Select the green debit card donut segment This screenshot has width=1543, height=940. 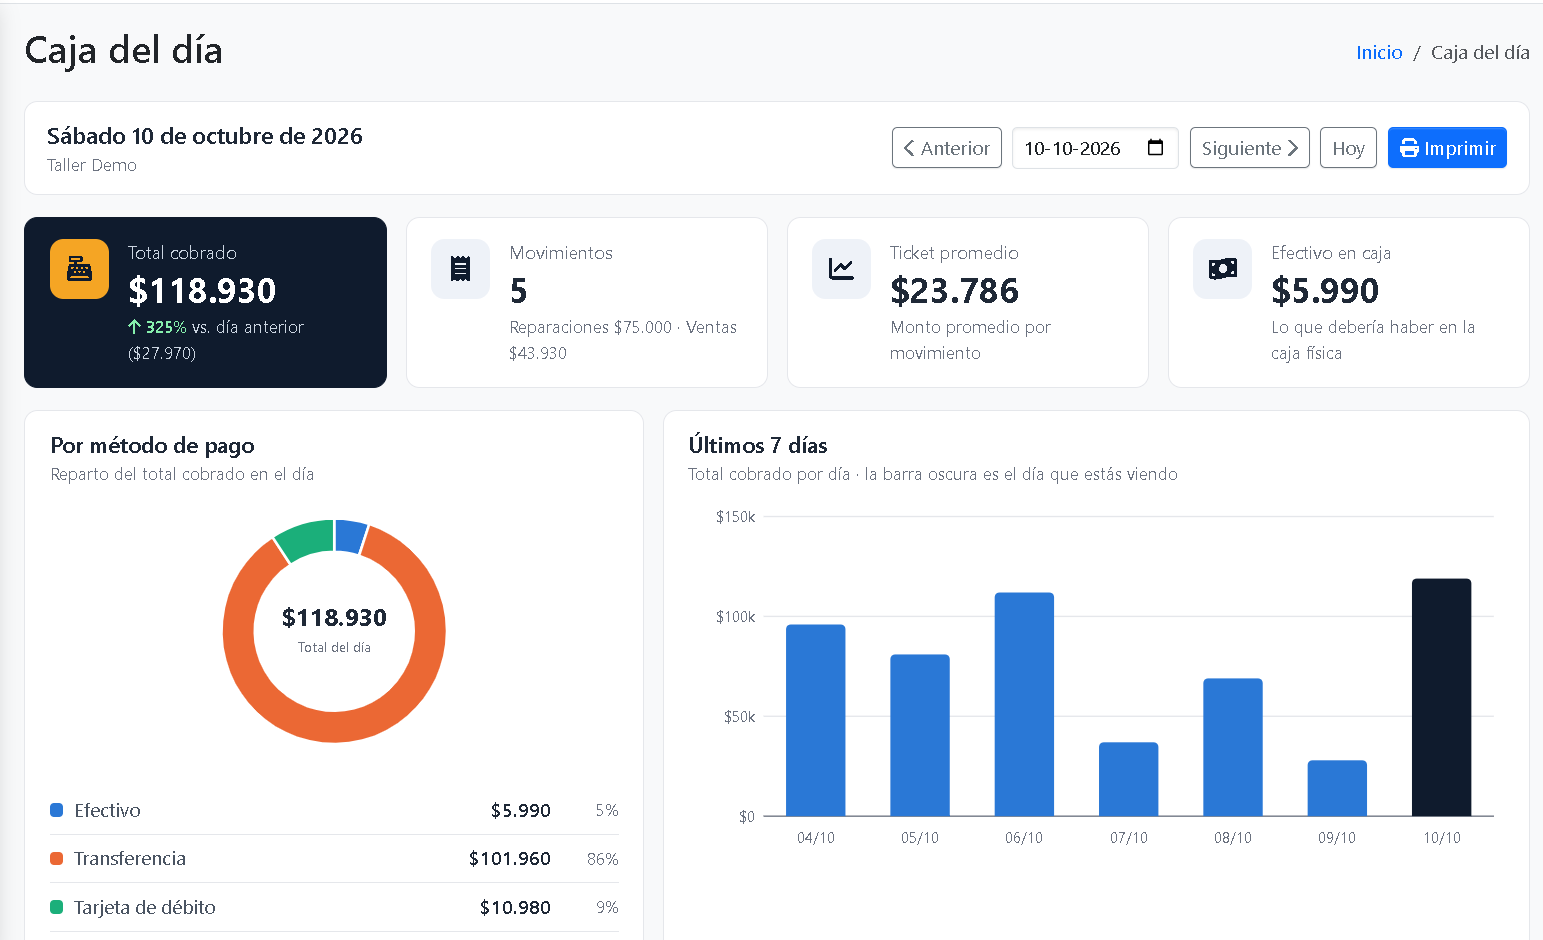(x=307, y=538)
